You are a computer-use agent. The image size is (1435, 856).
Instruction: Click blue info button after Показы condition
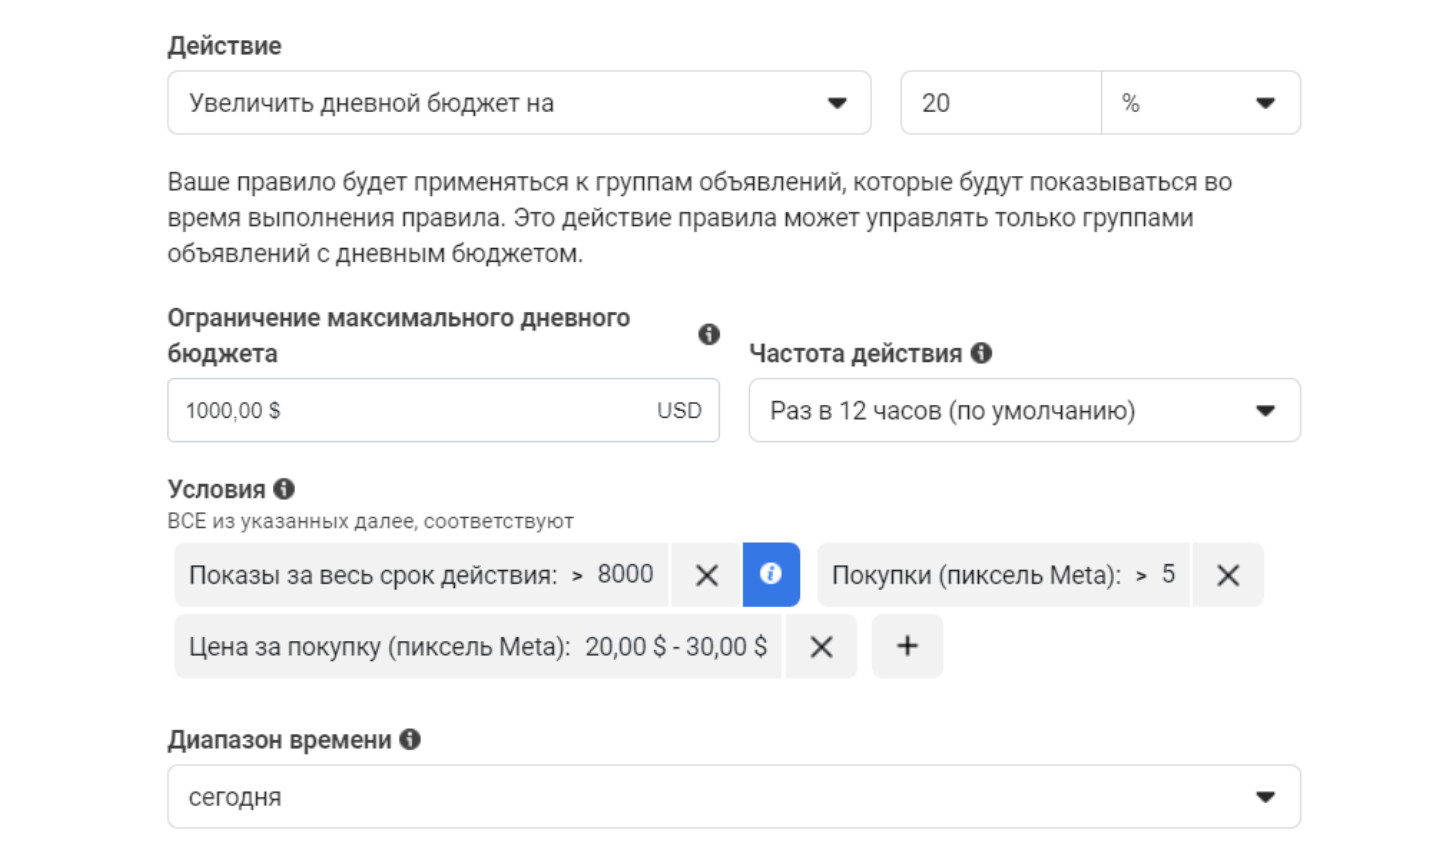tap(770, 574)
